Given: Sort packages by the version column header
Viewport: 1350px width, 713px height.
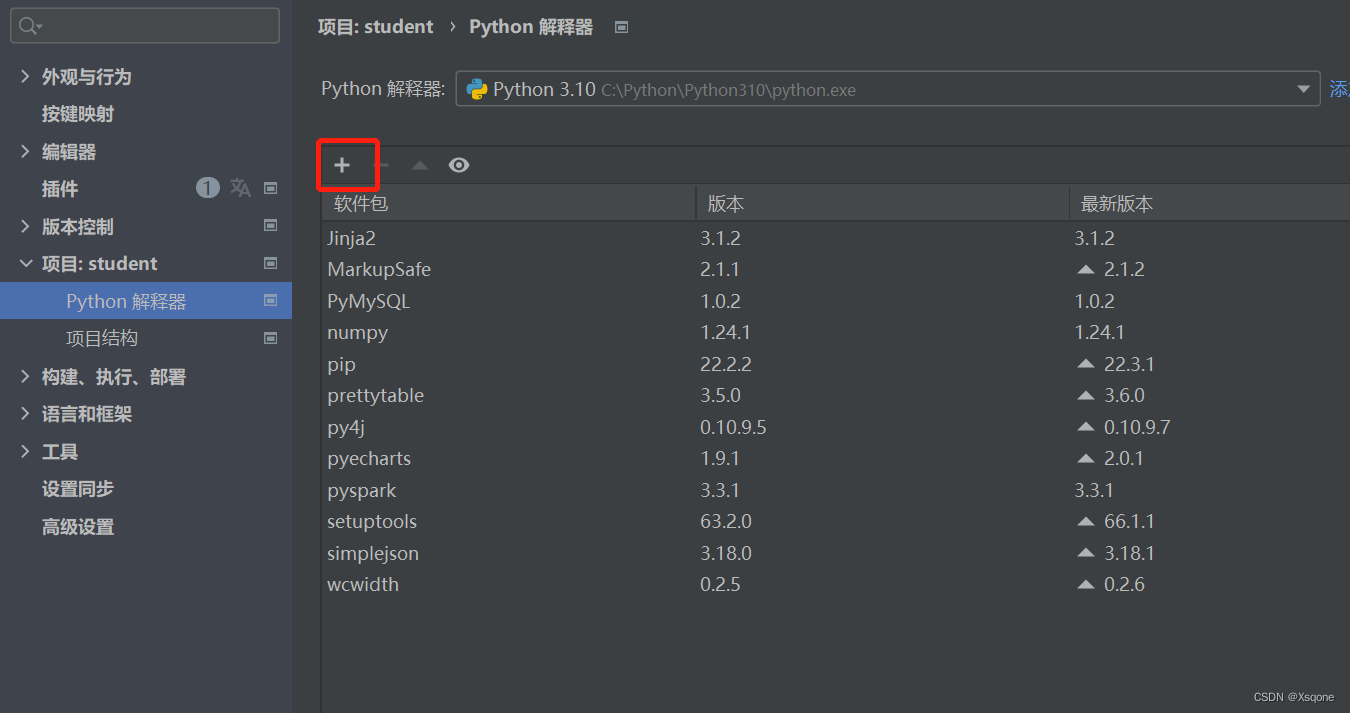Looking at the screenshot, I should pos(726,204).
